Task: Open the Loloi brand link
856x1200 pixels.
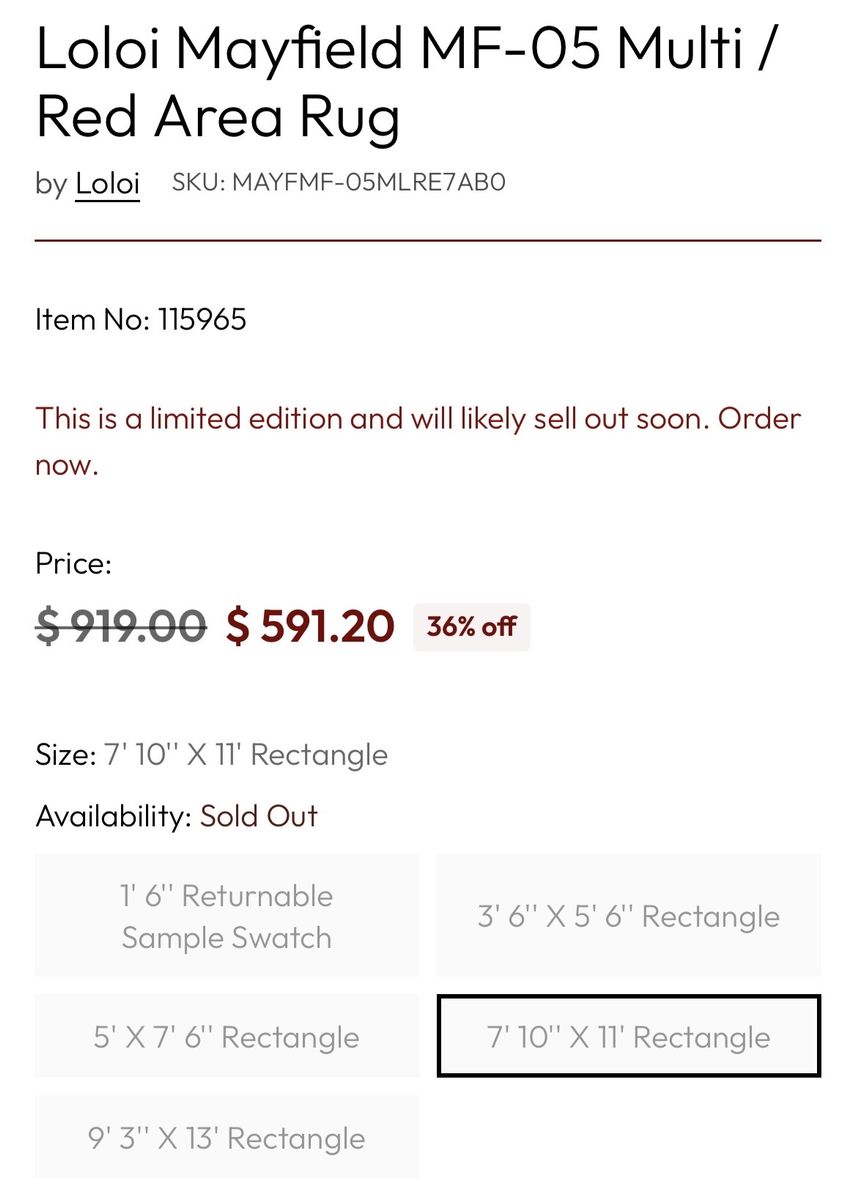Action: [107, 184]
